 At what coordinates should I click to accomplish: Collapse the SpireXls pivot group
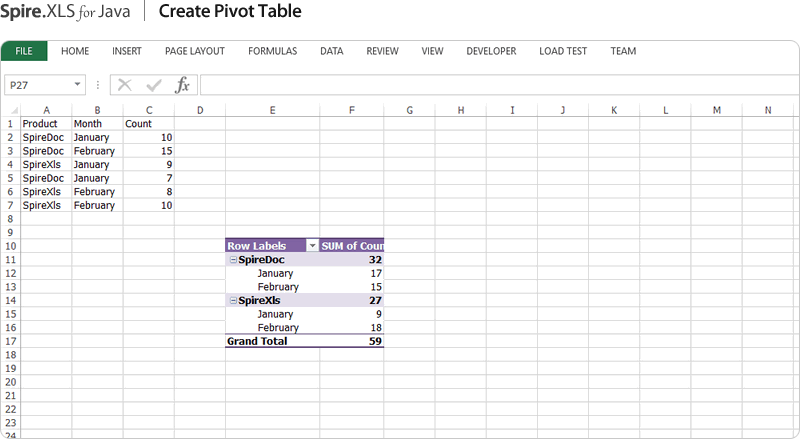[x=233, y=300]
